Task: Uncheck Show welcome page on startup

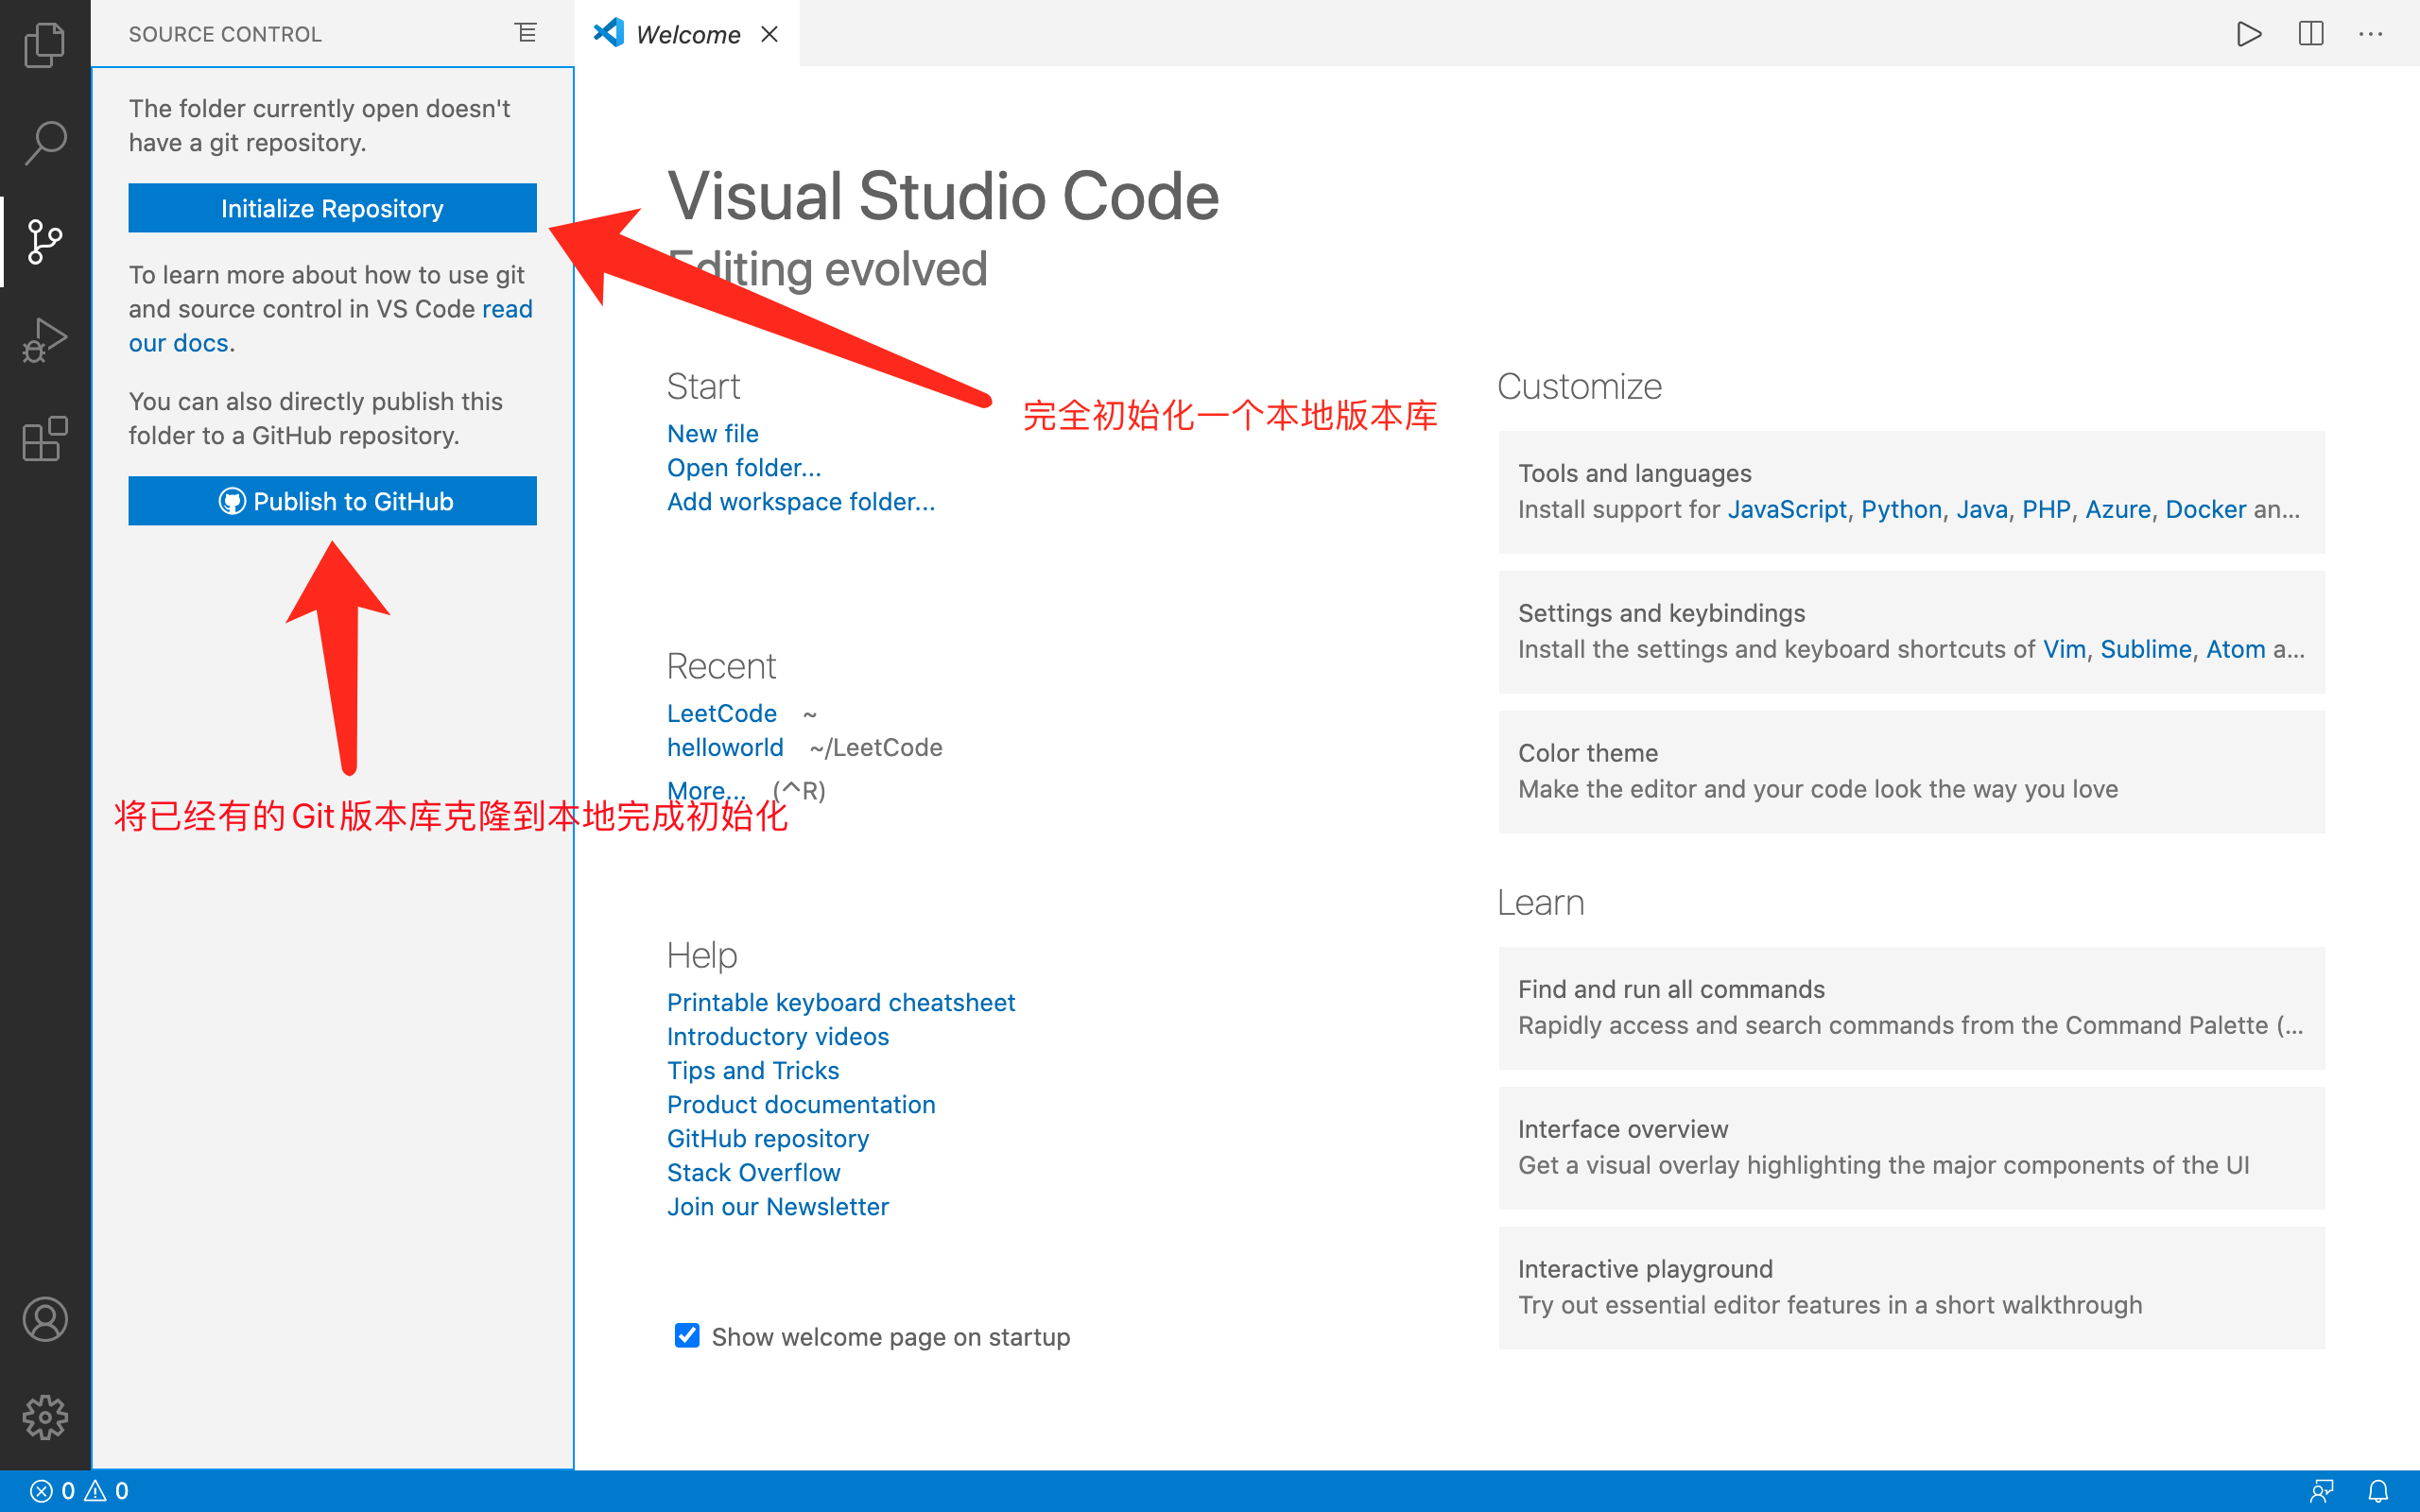Action: [x=687, y=1336]
